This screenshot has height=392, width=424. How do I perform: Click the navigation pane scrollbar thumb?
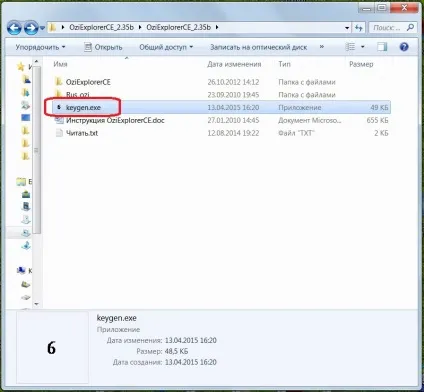pos(37,150)
